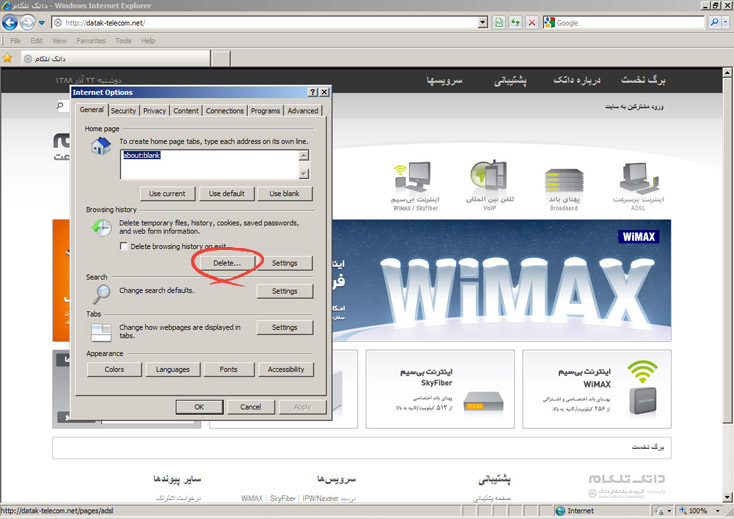This screenshot has height=519, width=734.
Task: Open the Help menu
Action: point(148,41)
